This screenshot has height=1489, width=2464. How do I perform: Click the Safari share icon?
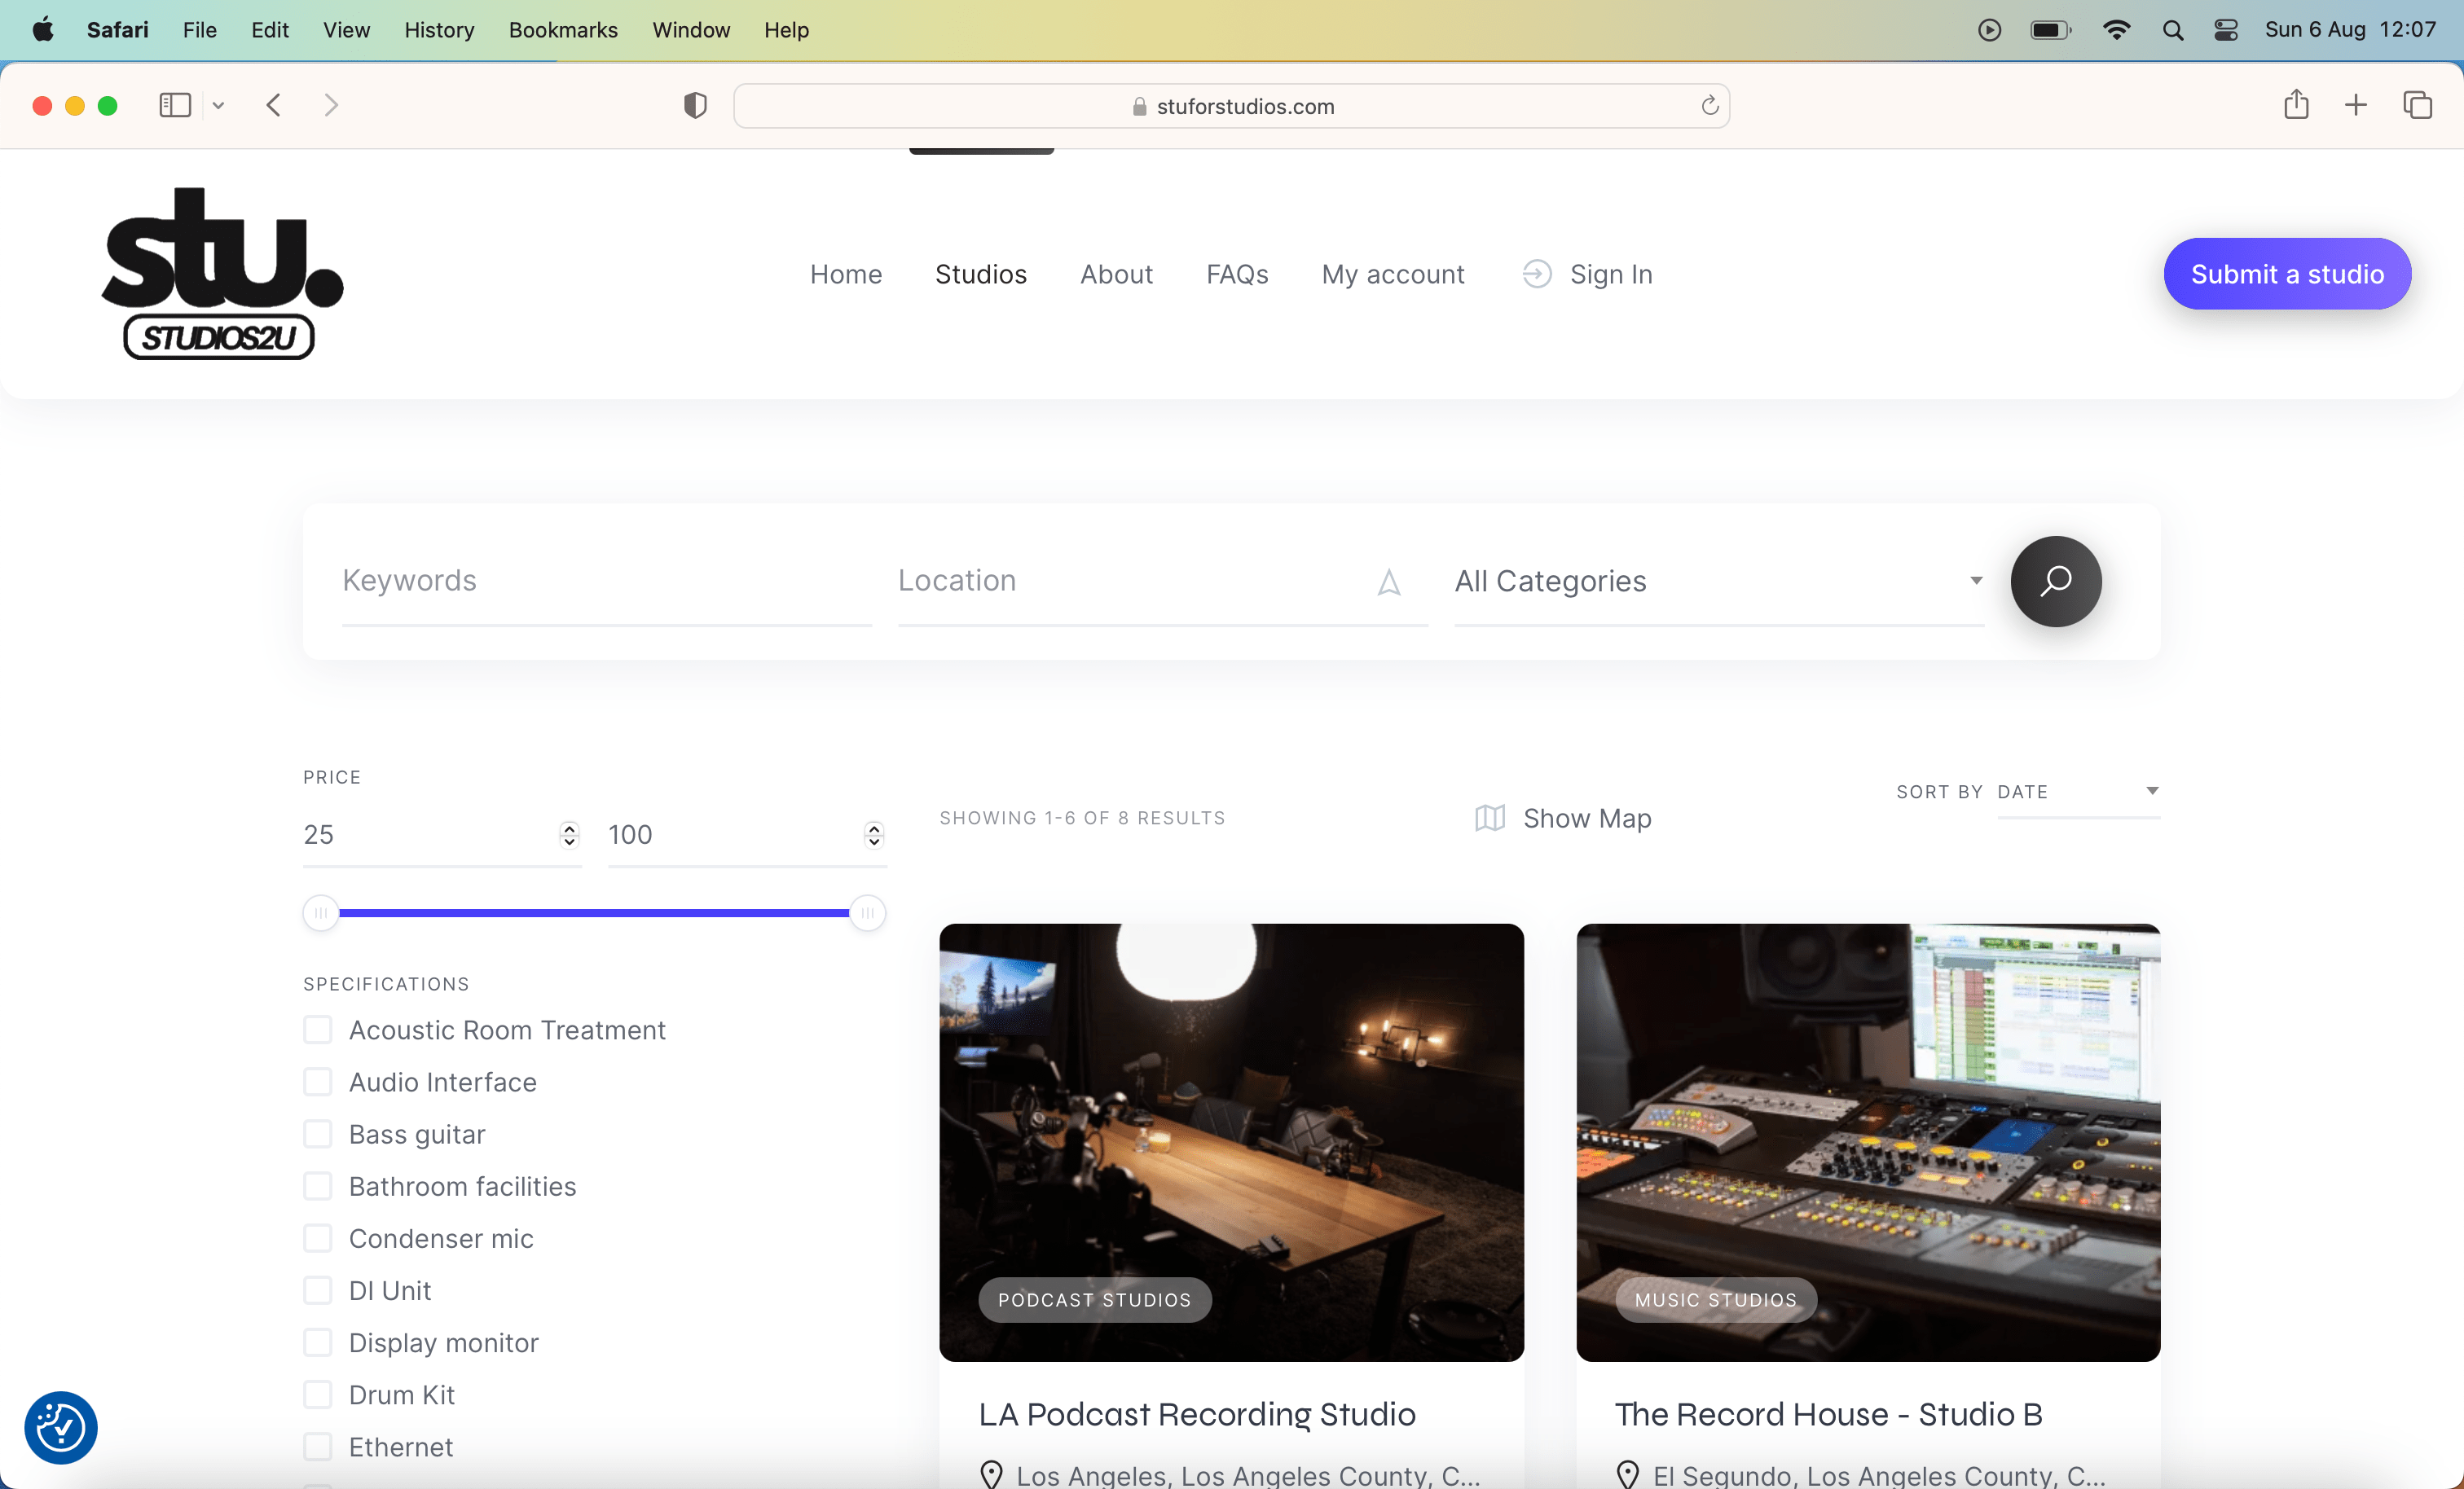[2295, 104]
